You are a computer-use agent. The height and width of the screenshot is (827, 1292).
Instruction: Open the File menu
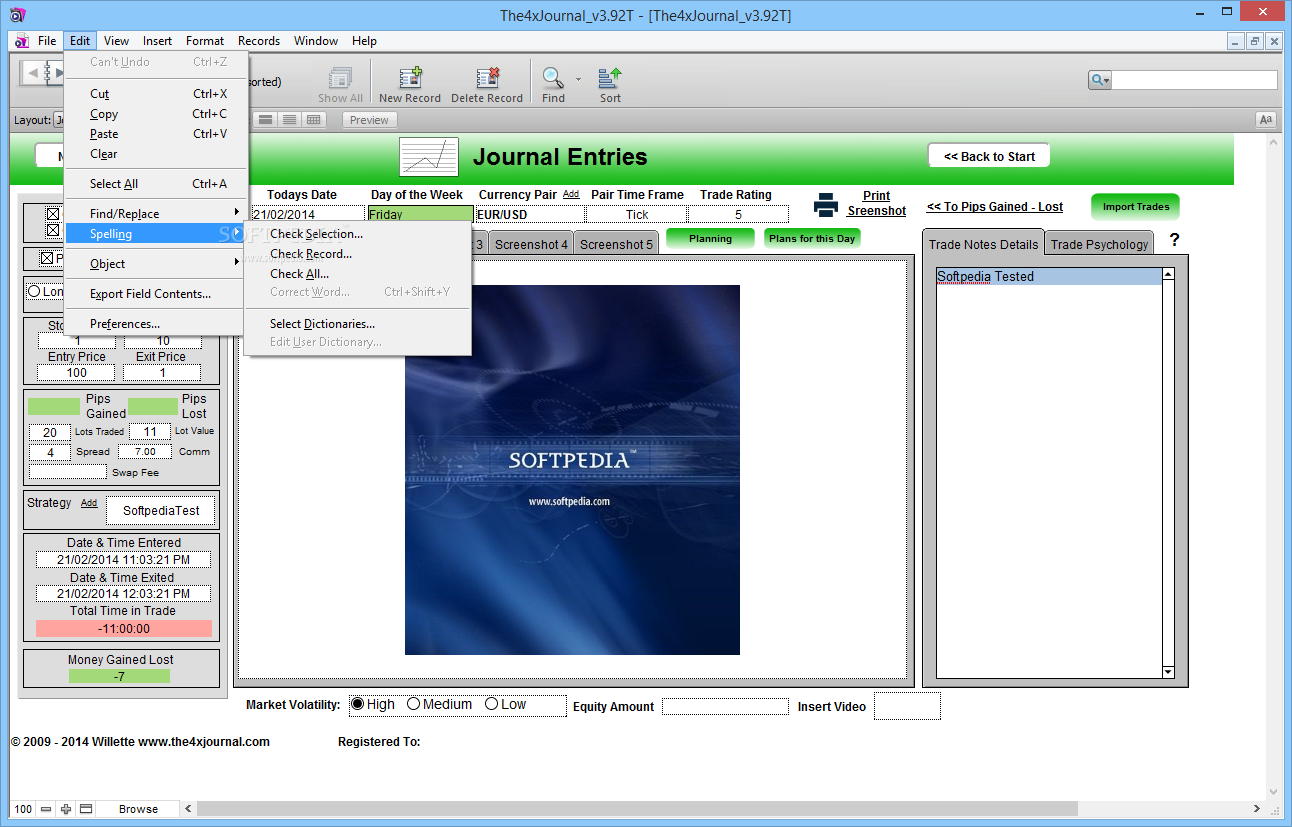[x=47, y=41]
